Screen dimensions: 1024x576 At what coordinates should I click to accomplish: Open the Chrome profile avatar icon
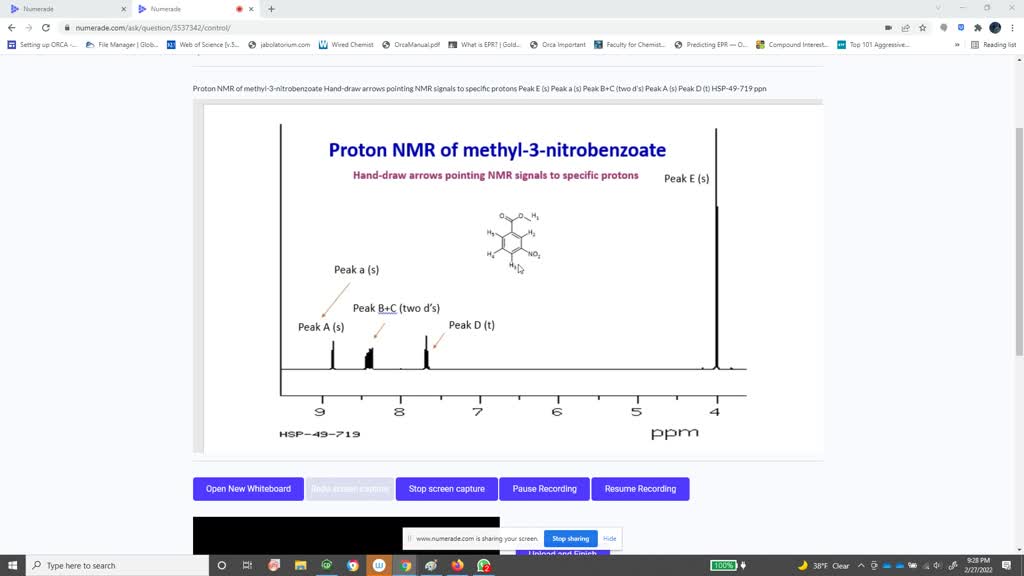995,28
